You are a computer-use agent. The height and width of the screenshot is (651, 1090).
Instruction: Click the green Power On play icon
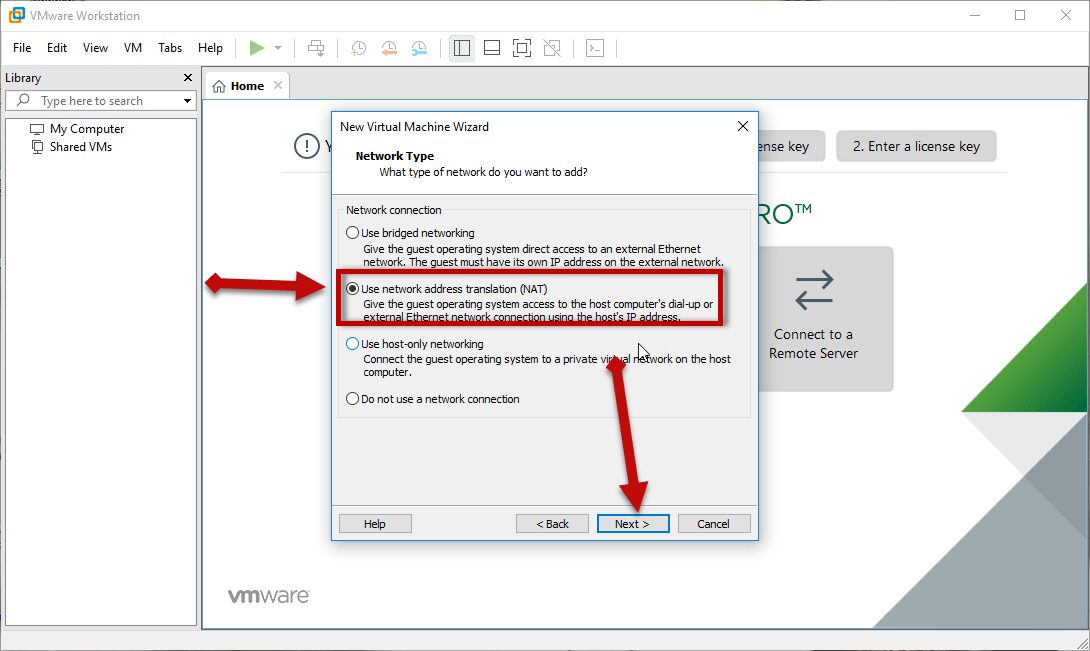pyautogui.click(x=257, y=48)
